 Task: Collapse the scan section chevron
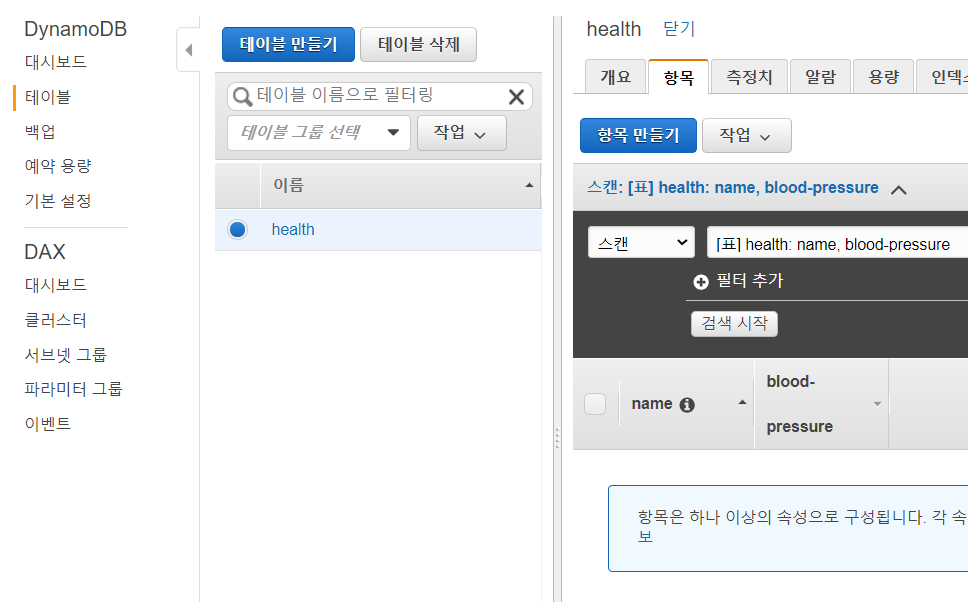coord(899,190)
